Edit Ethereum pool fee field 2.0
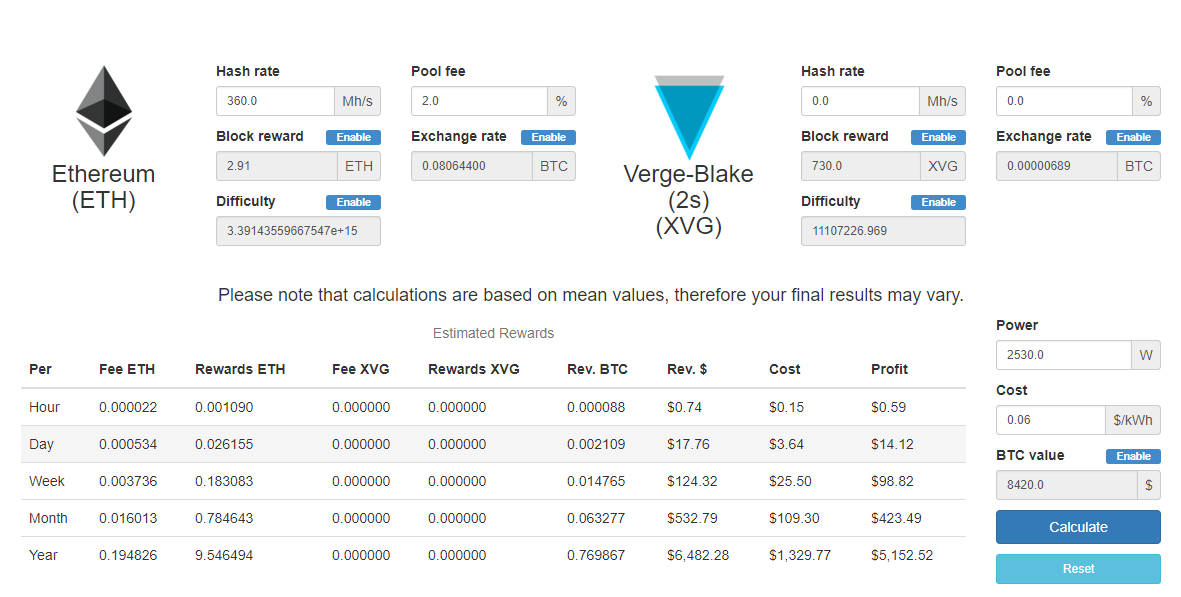The image size is (1181, 597). 480,101
